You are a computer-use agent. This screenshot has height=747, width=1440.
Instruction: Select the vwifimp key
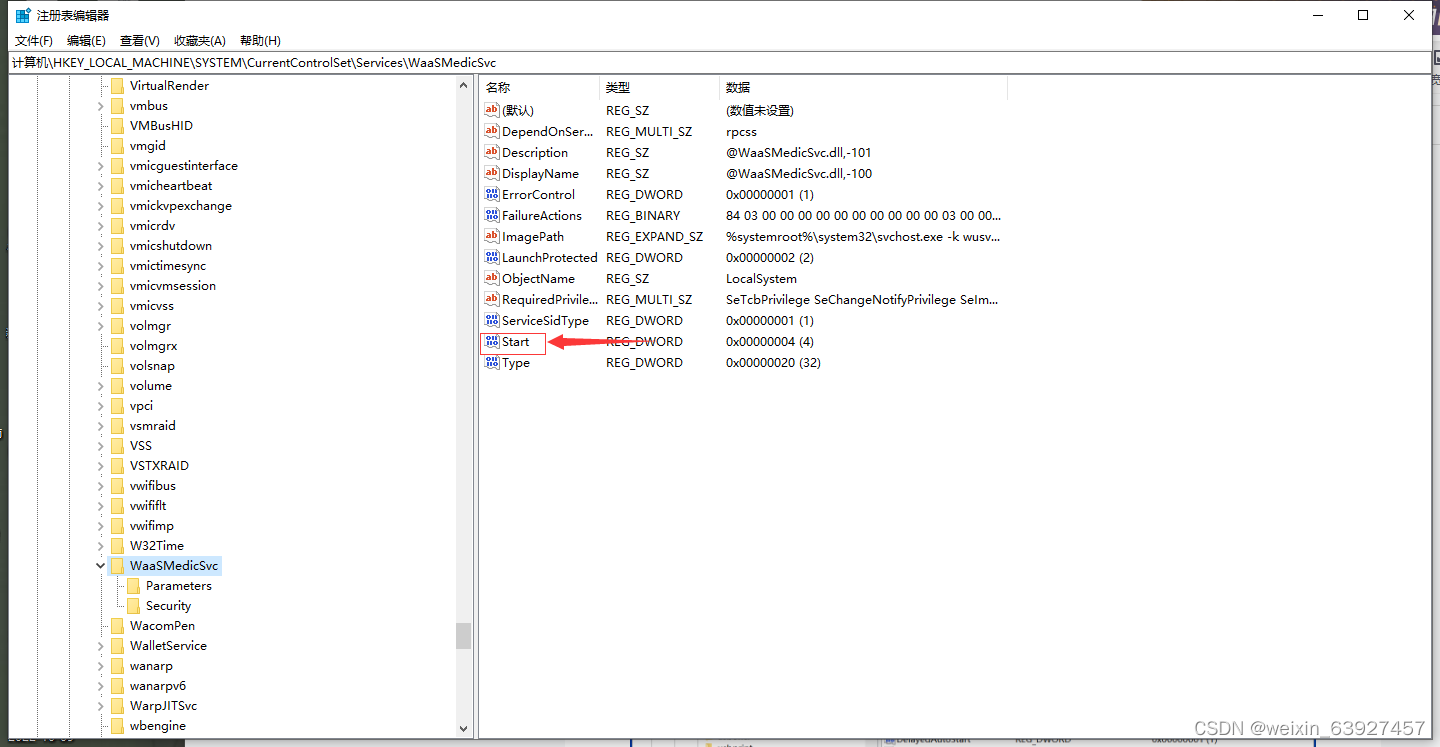pos(151,526)
